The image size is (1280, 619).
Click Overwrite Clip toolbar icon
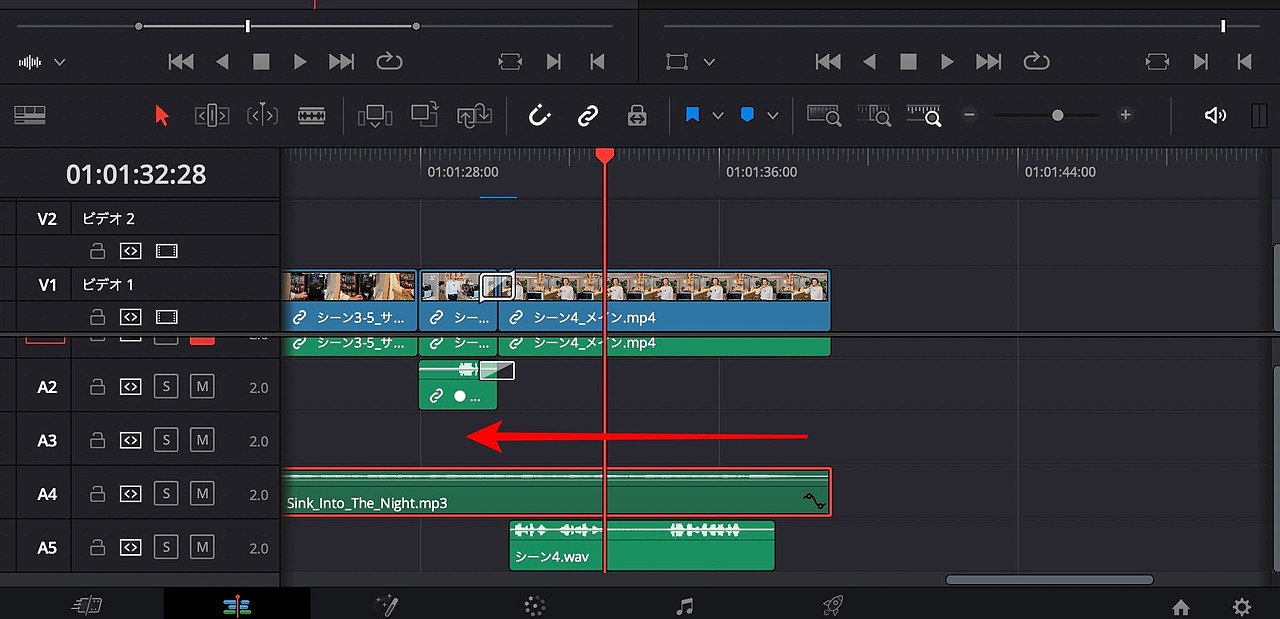(425, 114)
